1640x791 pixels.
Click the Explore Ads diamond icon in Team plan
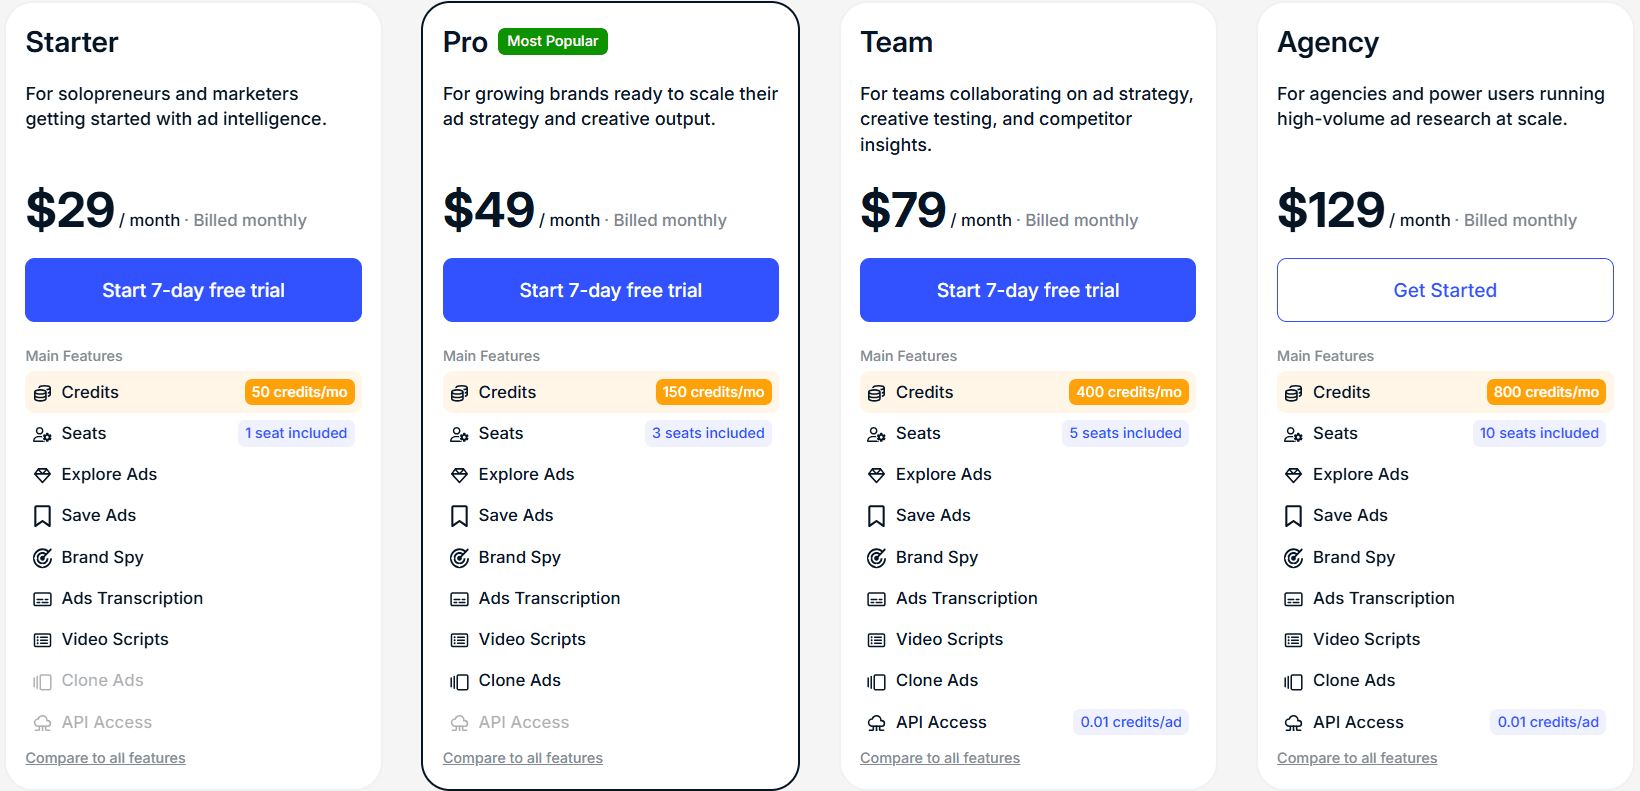click(876, 475)
